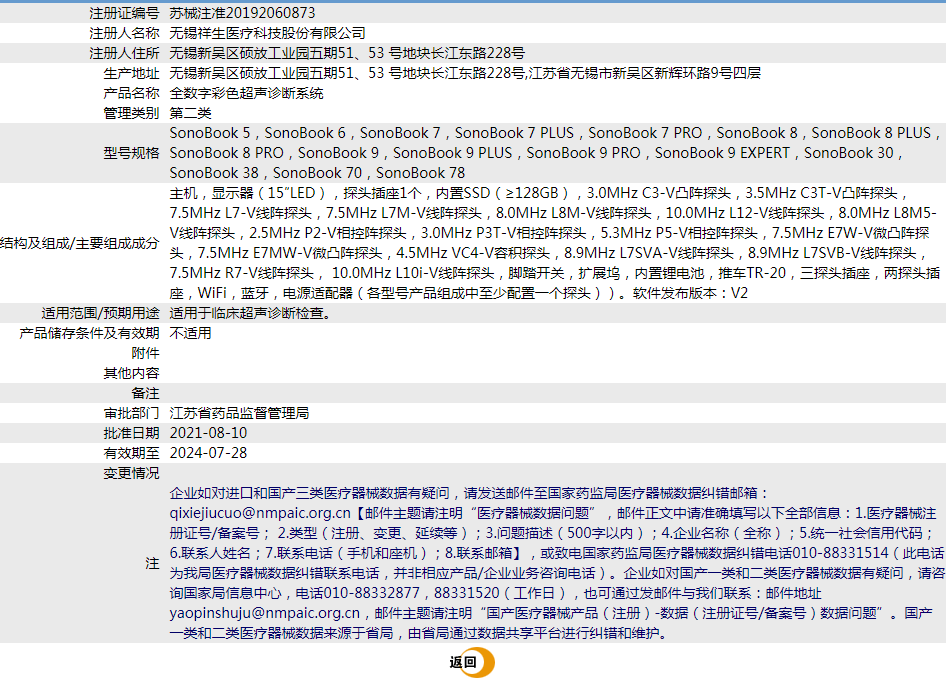This screenshot has height=681, width=951.
Task: Click the SonoBook 30 model name
Action: pos(849,153)
